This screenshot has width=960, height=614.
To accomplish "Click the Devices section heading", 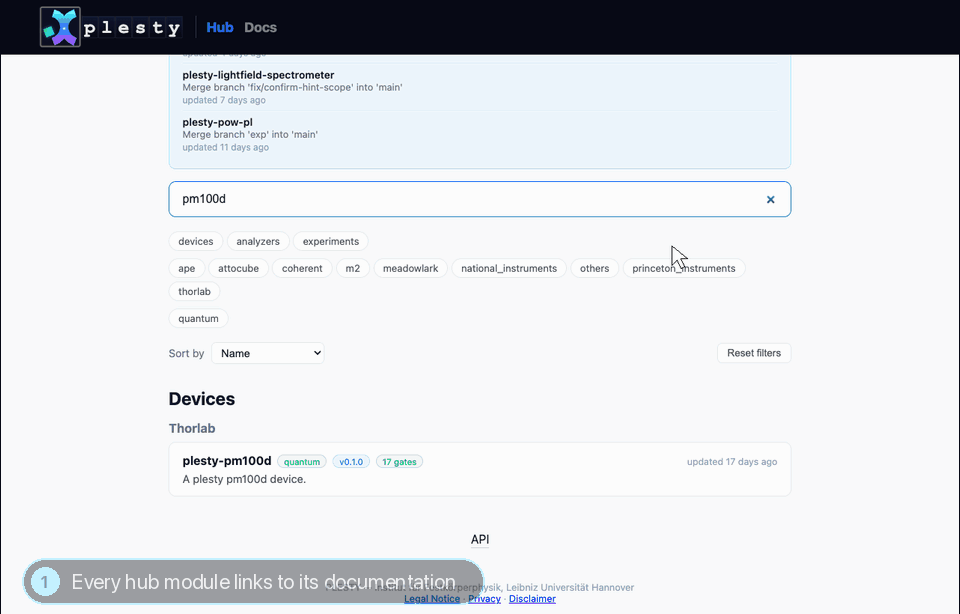I will click(201, 399).
